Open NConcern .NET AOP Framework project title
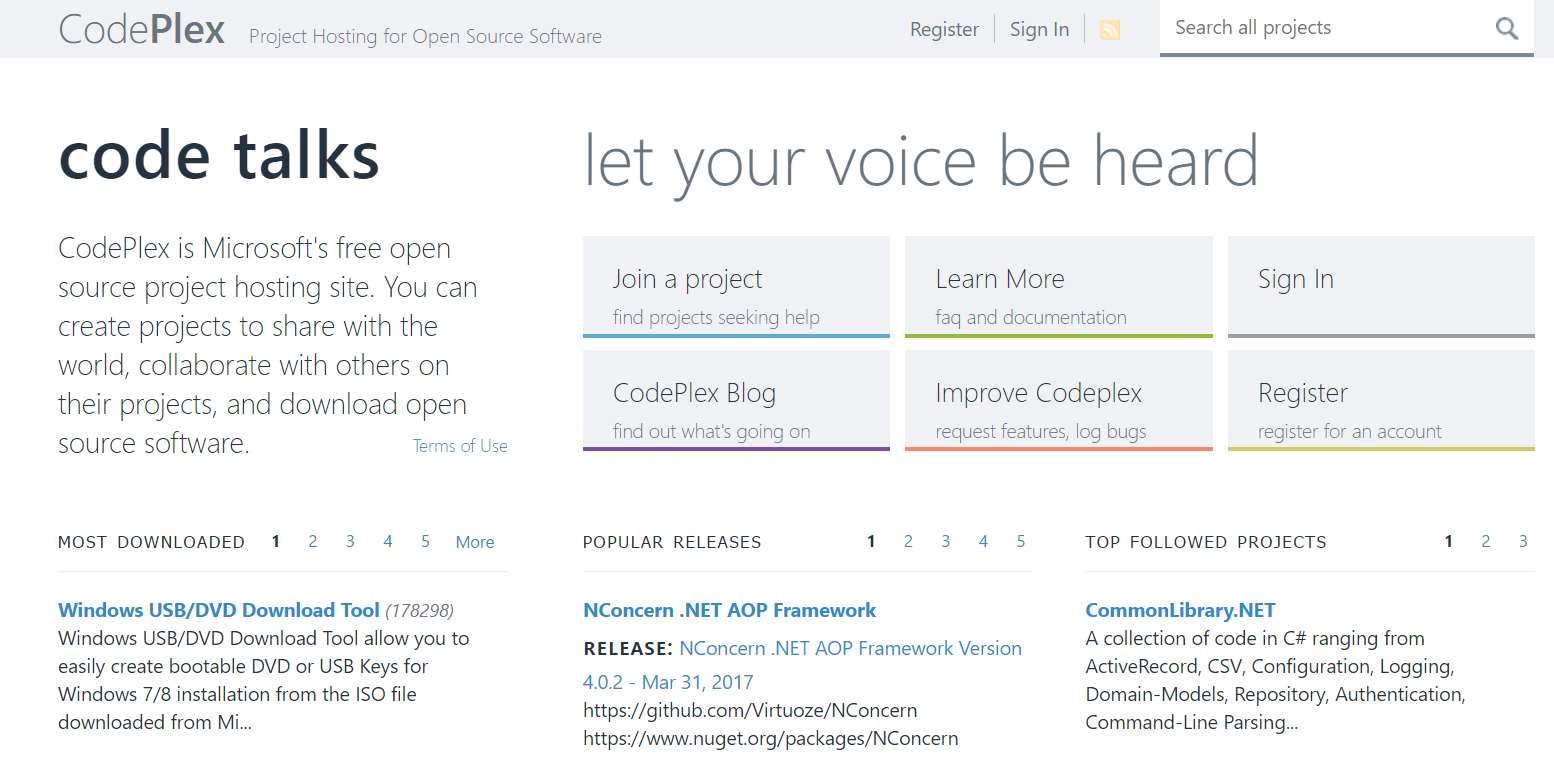1554x763 pixels. coord(729,610)
